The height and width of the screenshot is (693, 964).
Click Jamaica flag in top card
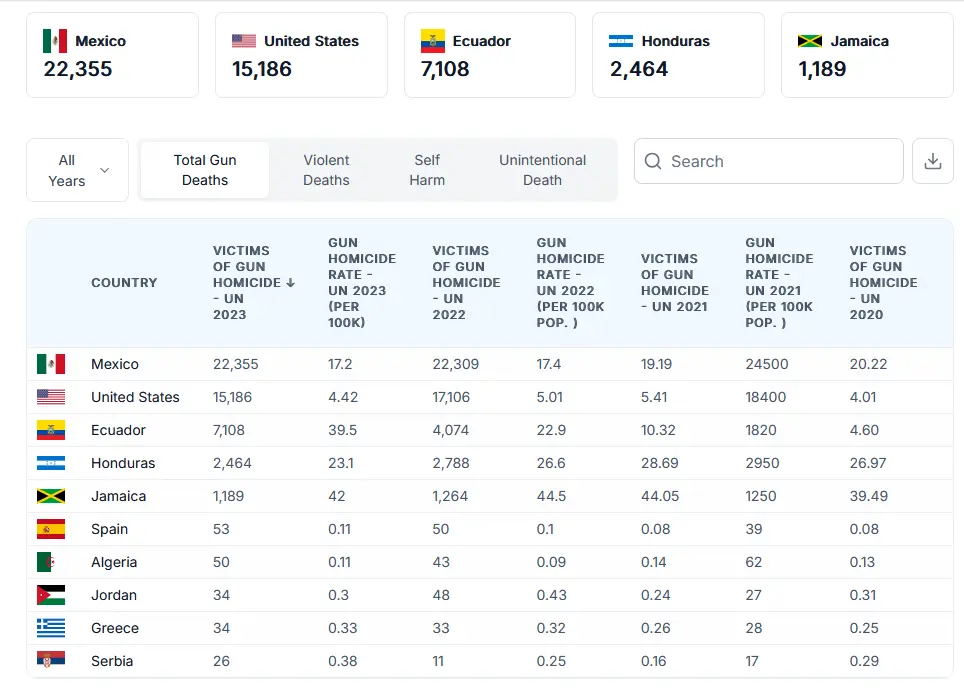point(810,41)
